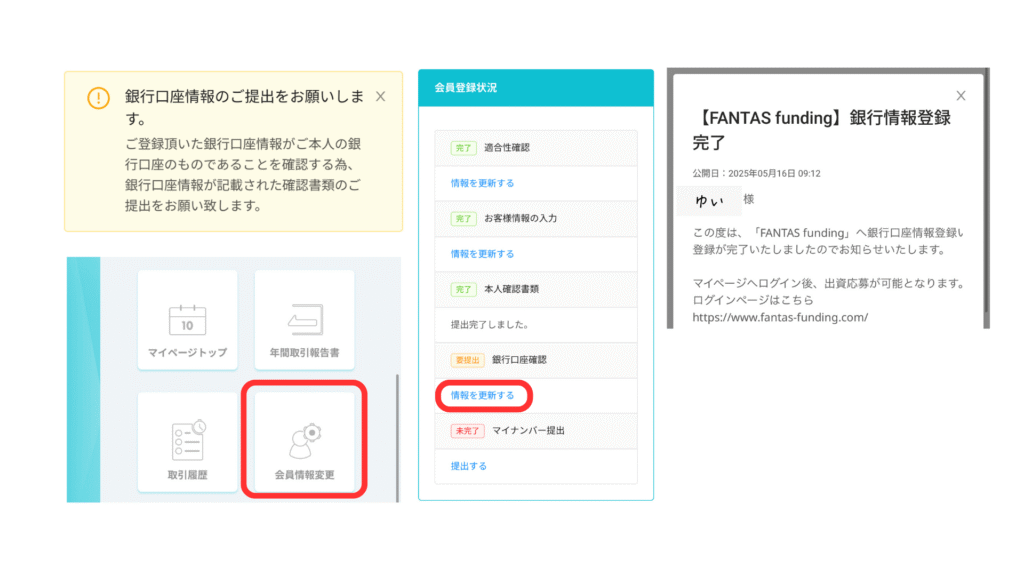The height and width of the screenshot is (576, 1024).
Task: Click the 適合性確認 row label
Action: [x=507, y=148]
